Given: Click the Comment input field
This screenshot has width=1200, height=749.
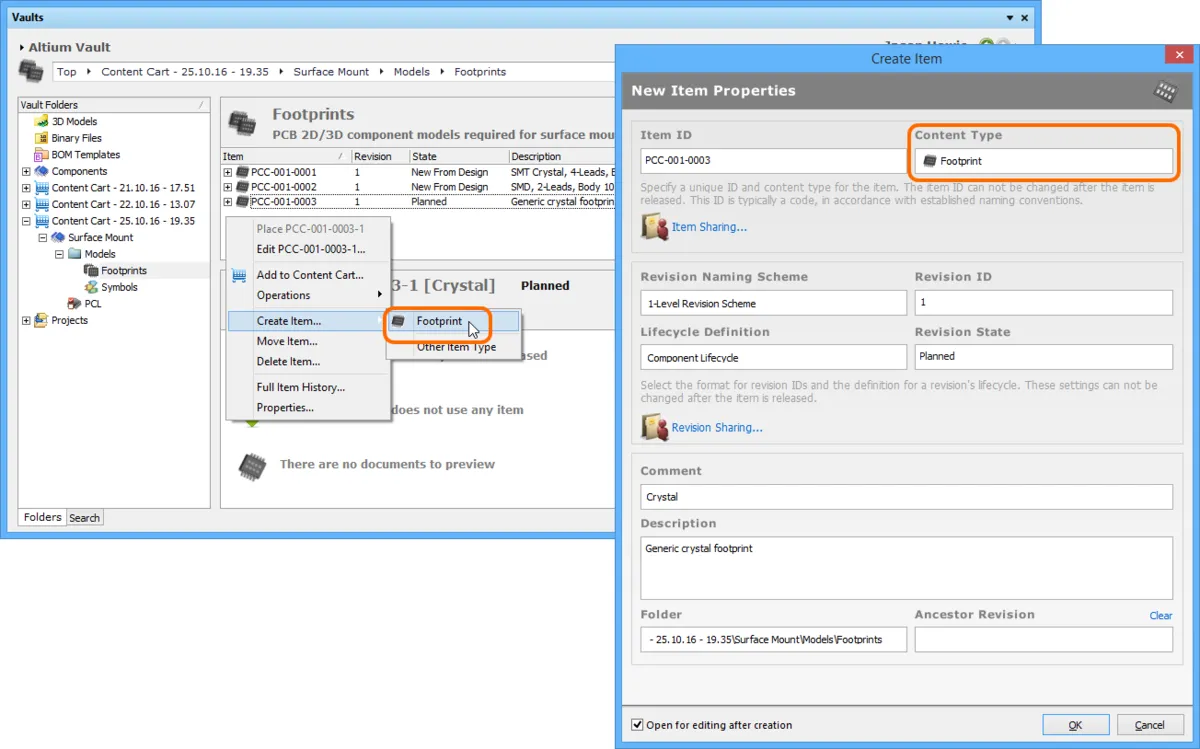Looking at the screenshot, I should (x=907, y=497).
